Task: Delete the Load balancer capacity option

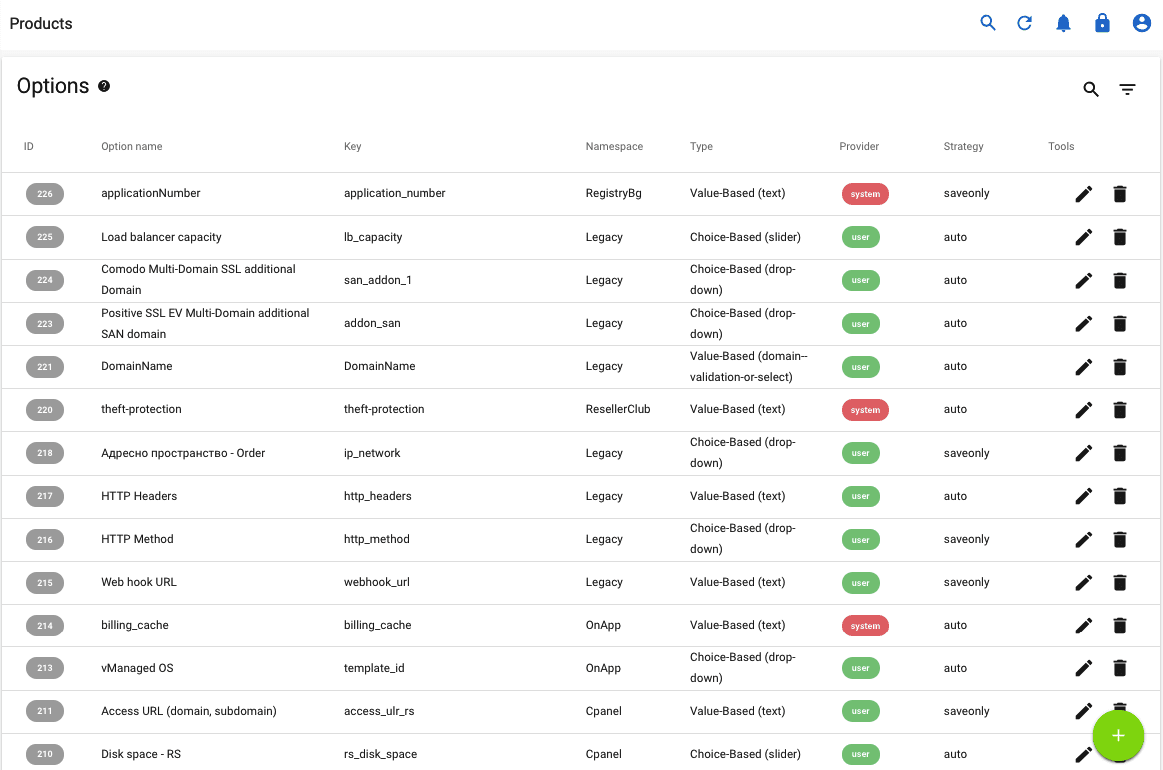Action: 1120,237
